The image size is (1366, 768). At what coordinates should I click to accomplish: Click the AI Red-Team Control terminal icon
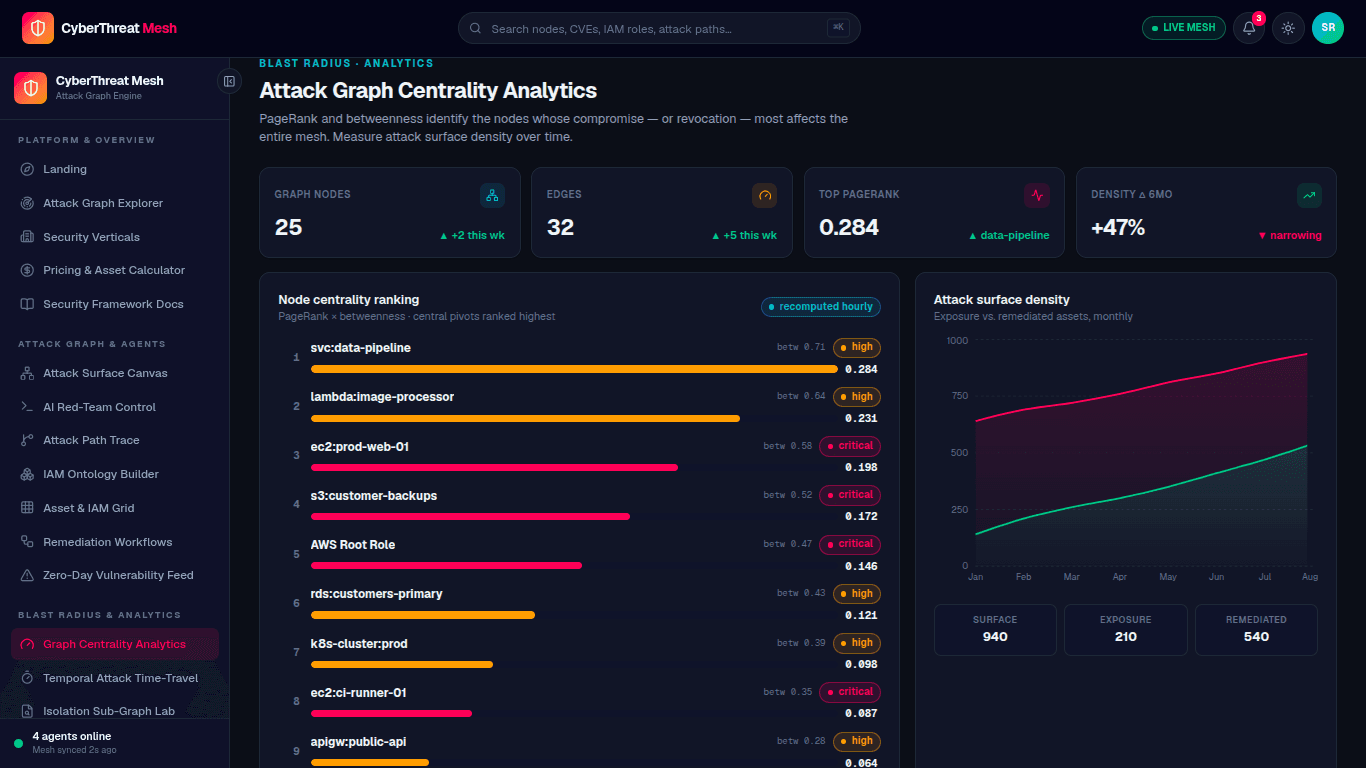click(x=27, y=407)
